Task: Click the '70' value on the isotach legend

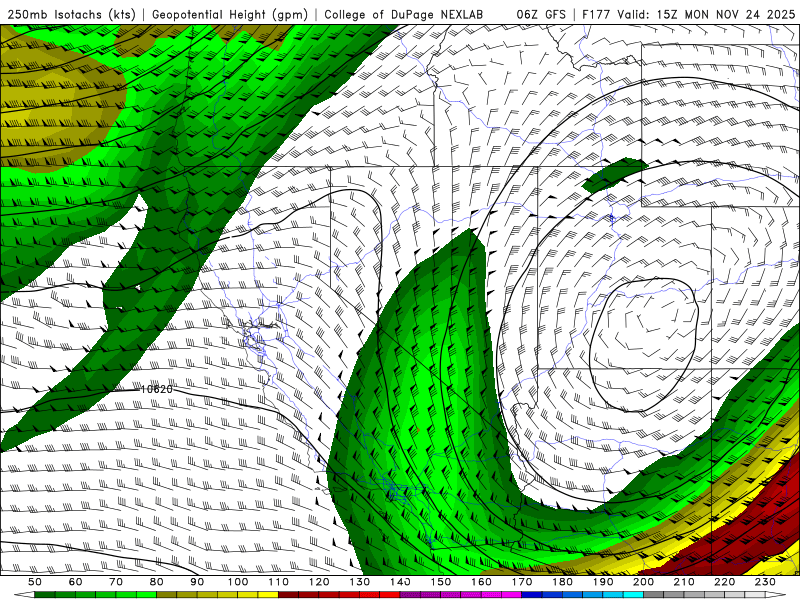Action: point(116,582)
